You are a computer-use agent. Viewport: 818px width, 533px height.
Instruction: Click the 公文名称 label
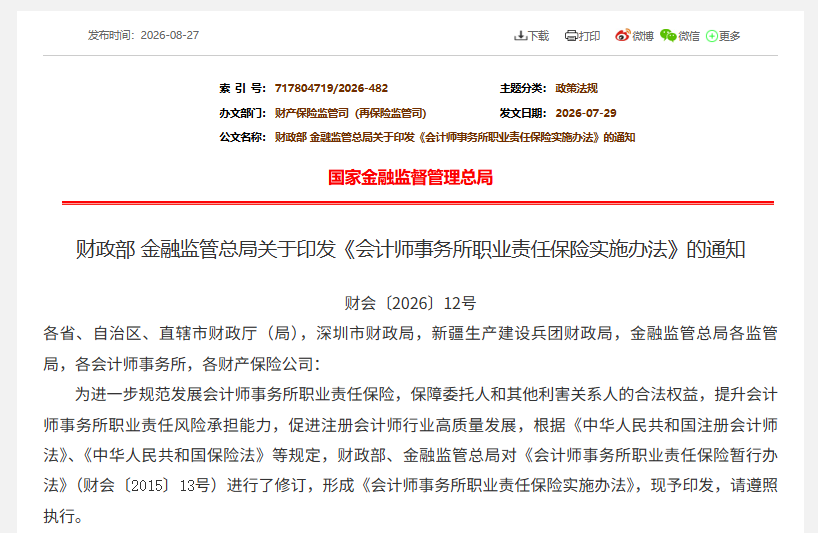[x=242, y=137]
